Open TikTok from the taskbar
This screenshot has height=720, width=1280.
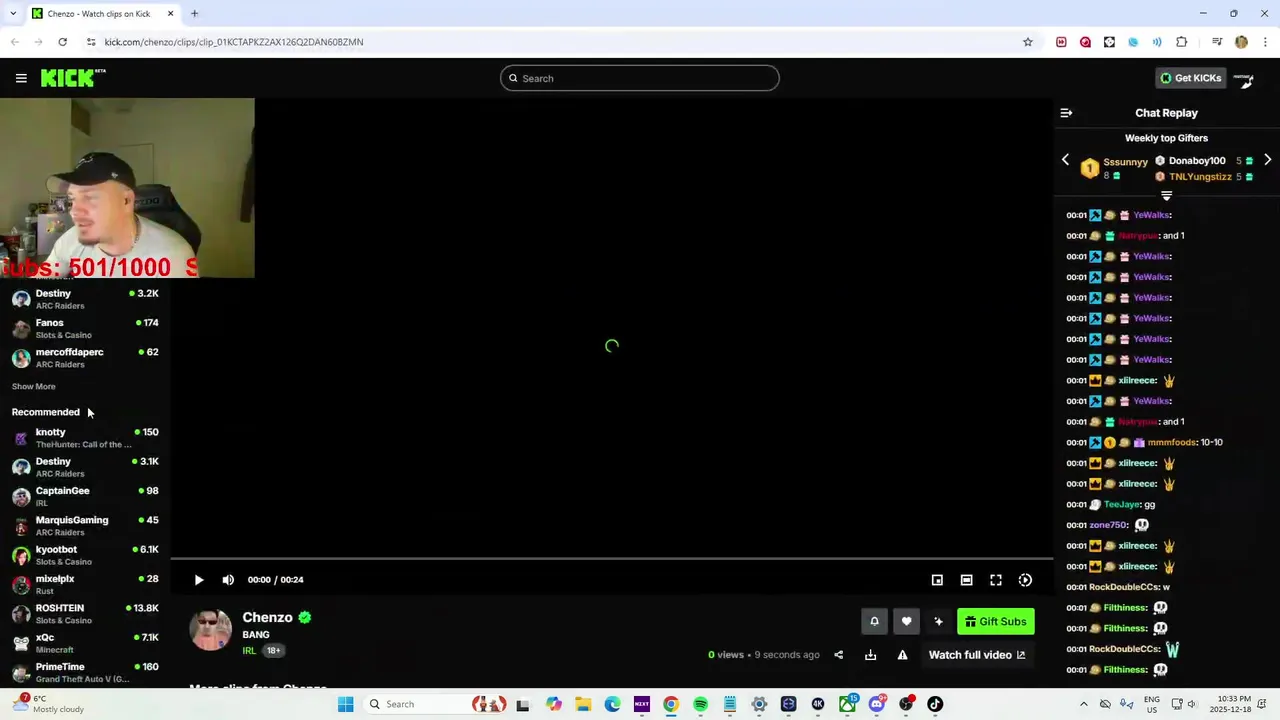[935, 704]
